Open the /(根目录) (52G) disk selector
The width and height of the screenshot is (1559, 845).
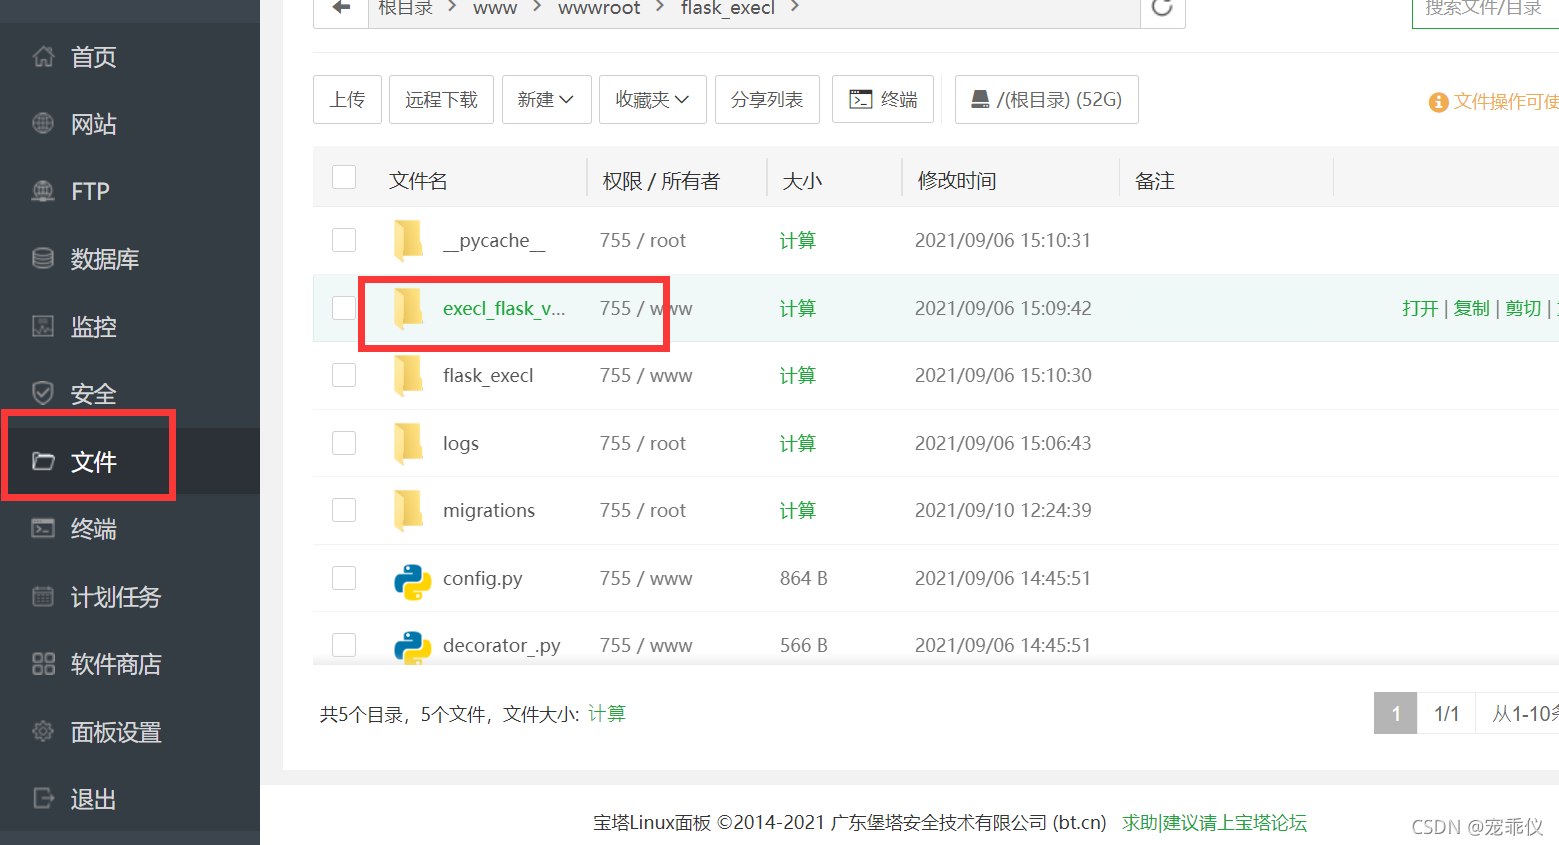pos(1046,99)
